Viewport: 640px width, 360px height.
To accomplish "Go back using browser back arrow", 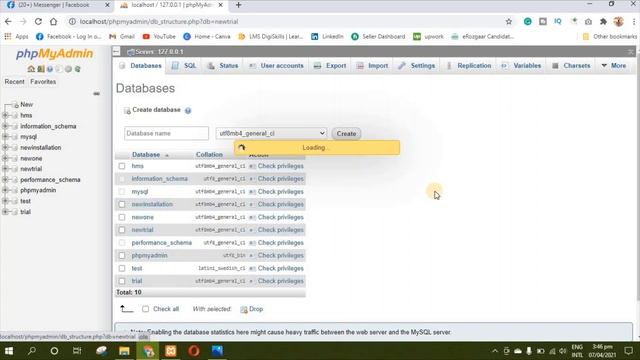I will coord(8,21).
